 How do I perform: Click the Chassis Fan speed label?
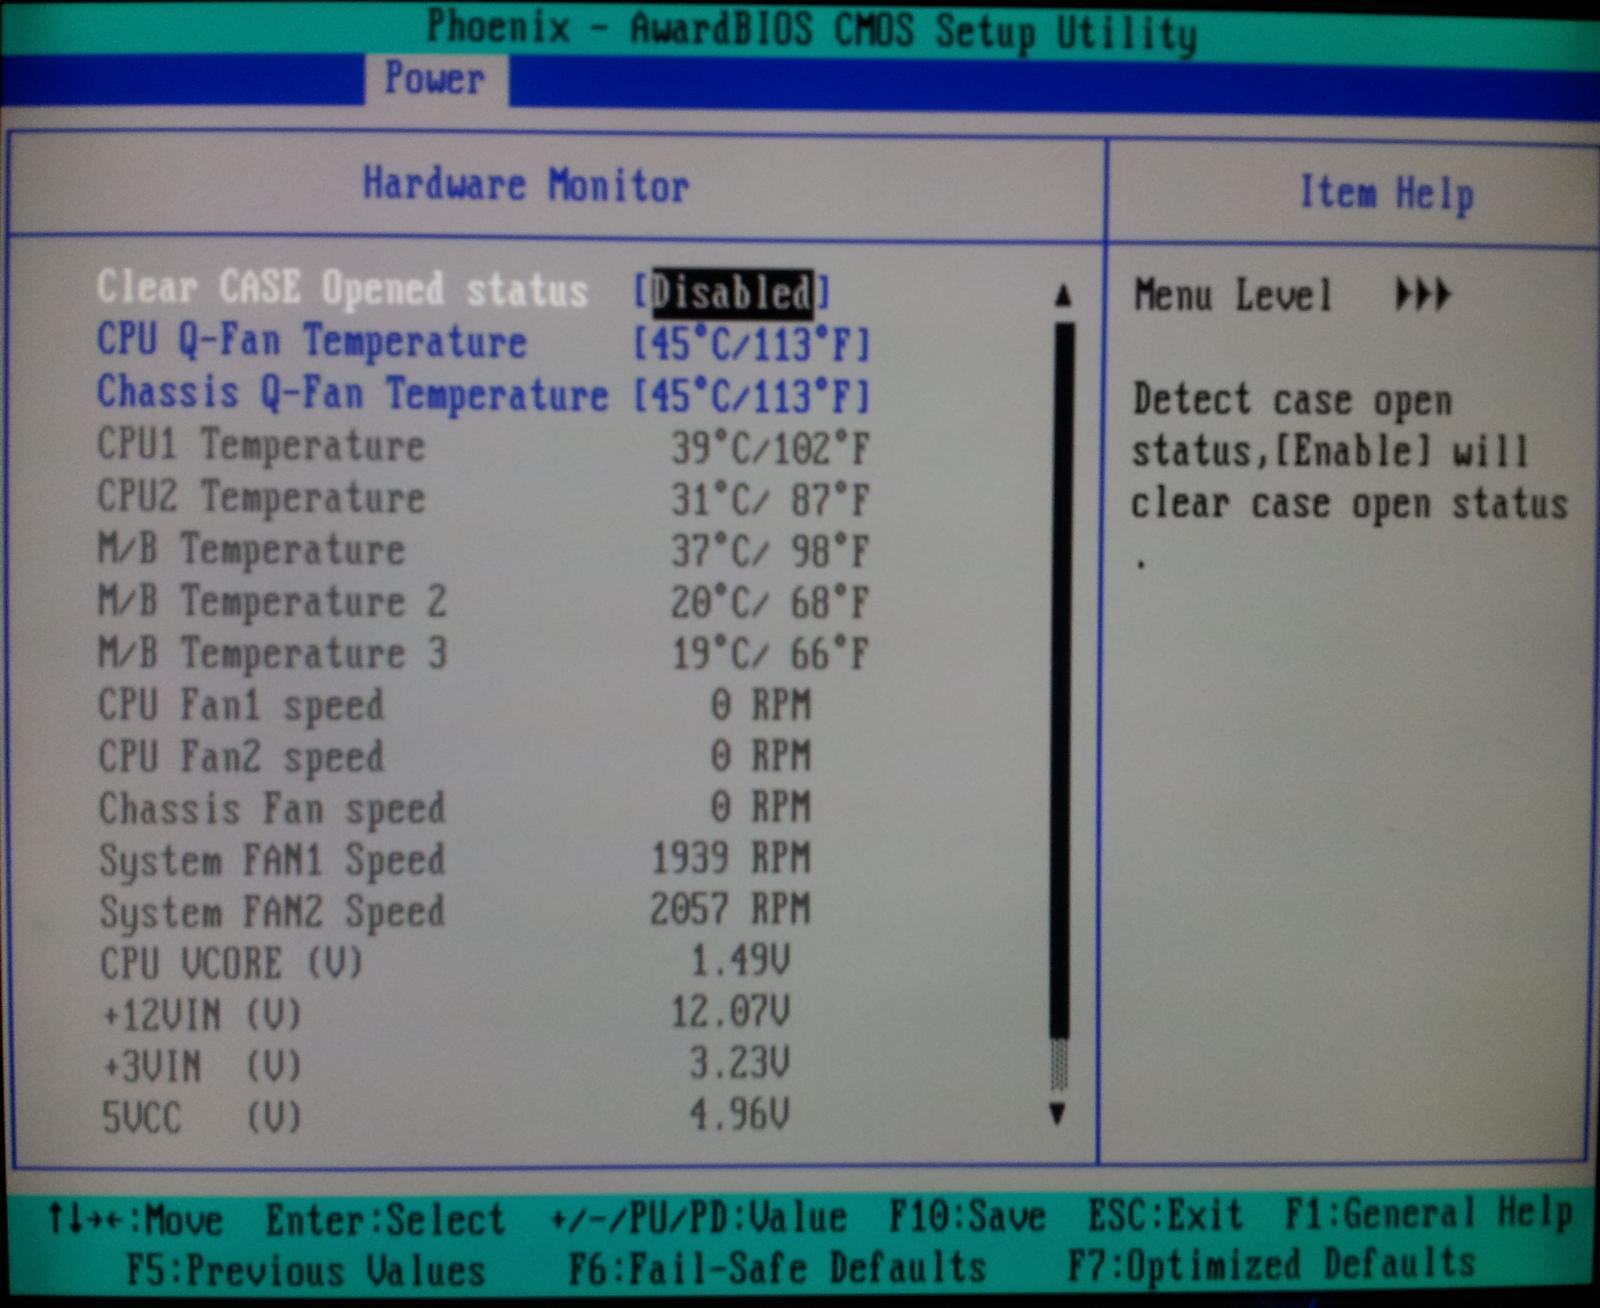click(272, 809)
